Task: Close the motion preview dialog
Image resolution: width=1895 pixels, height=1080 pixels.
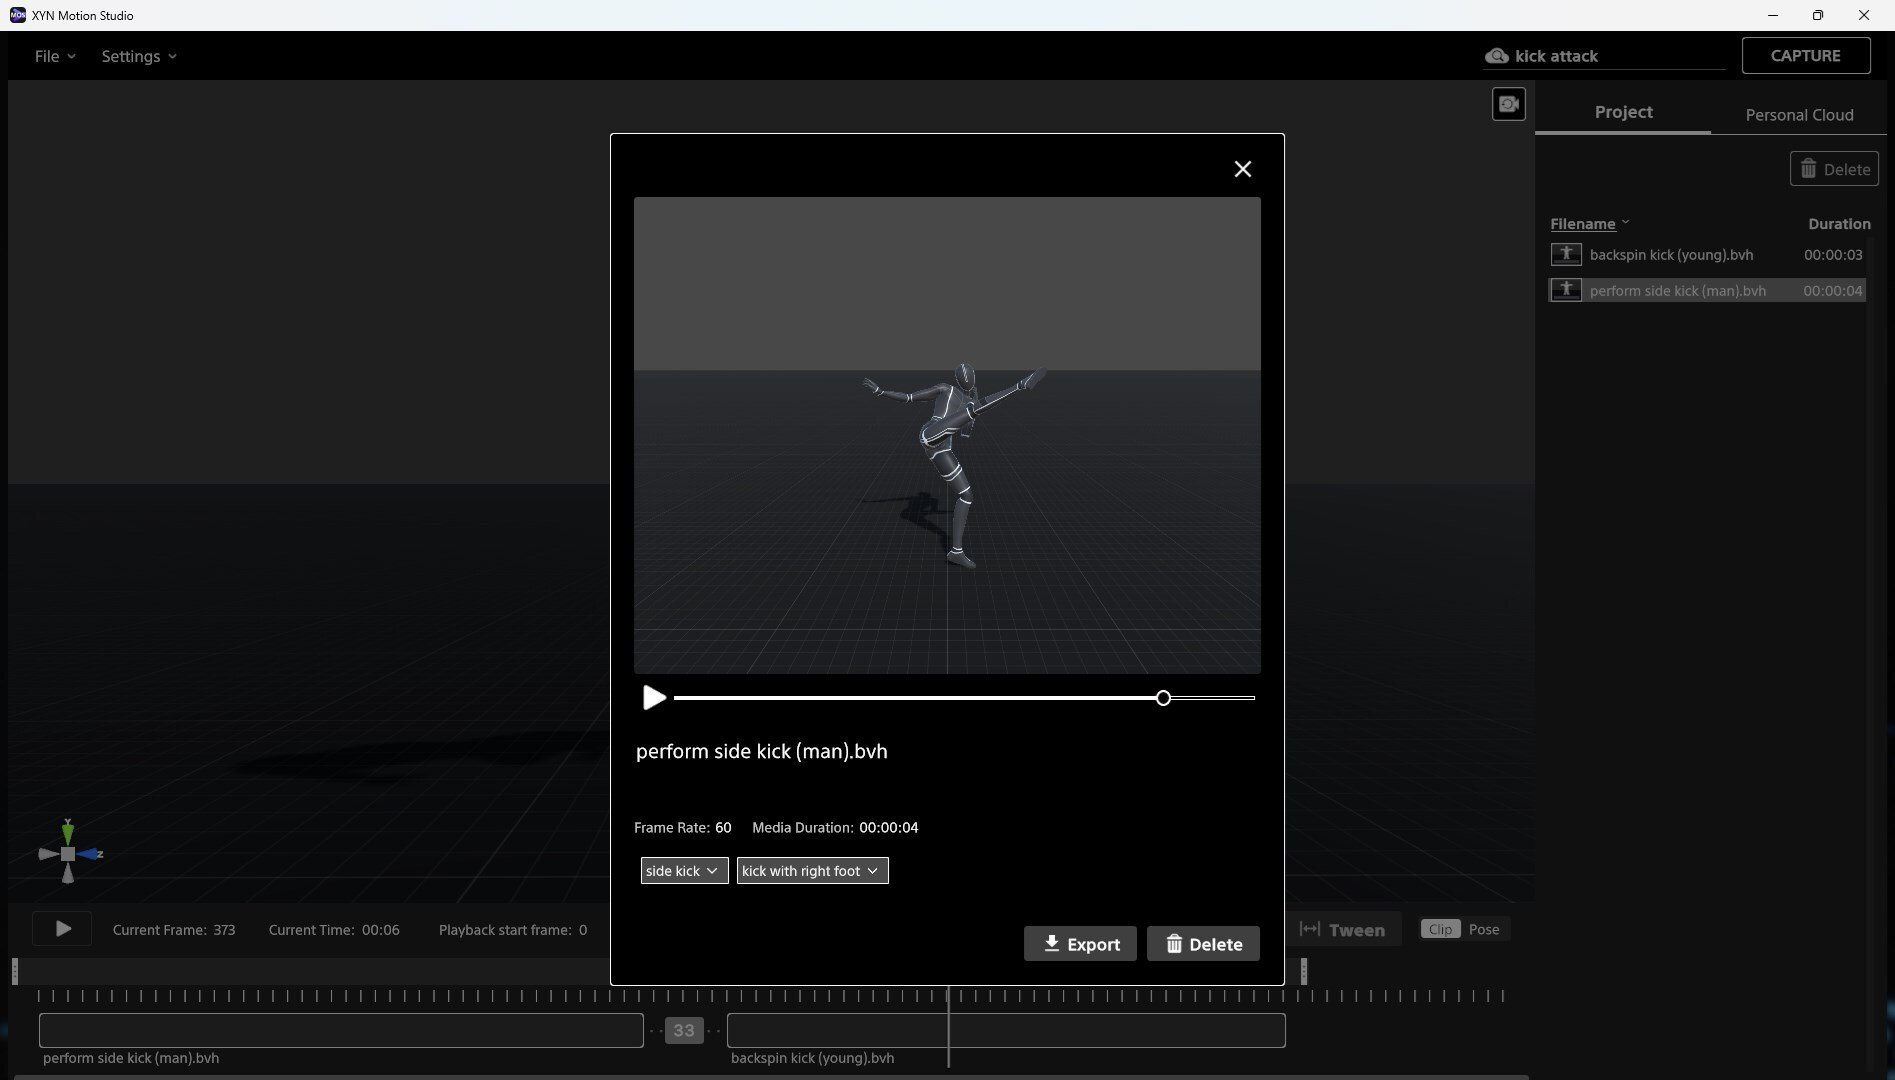Action: pos(1242,169)
